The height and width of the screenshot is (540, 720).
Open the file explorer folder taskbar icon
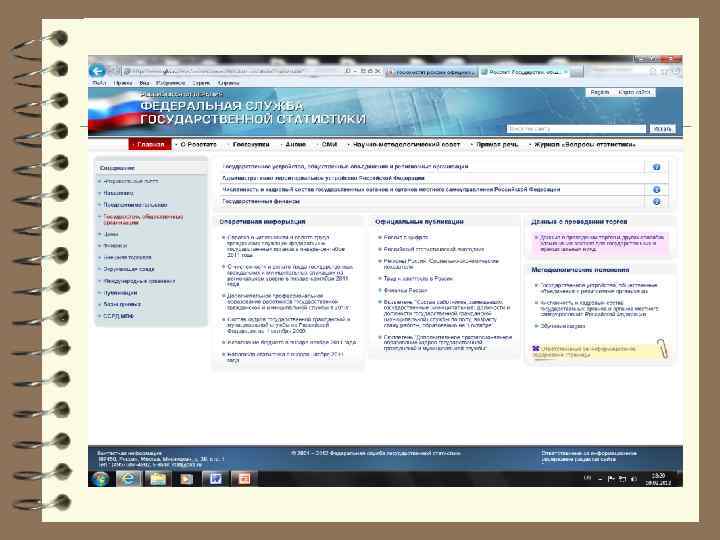click(158, 479)
